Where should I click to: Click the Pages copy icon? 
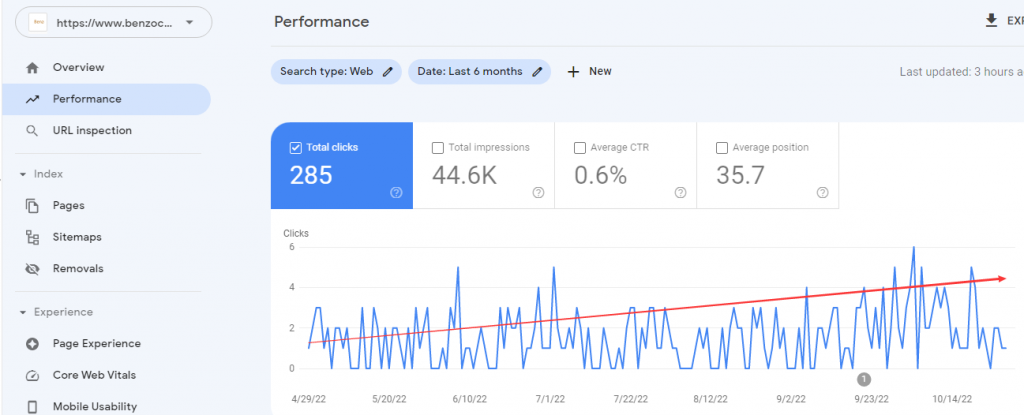pyautogui.click(x=32, y=206)
